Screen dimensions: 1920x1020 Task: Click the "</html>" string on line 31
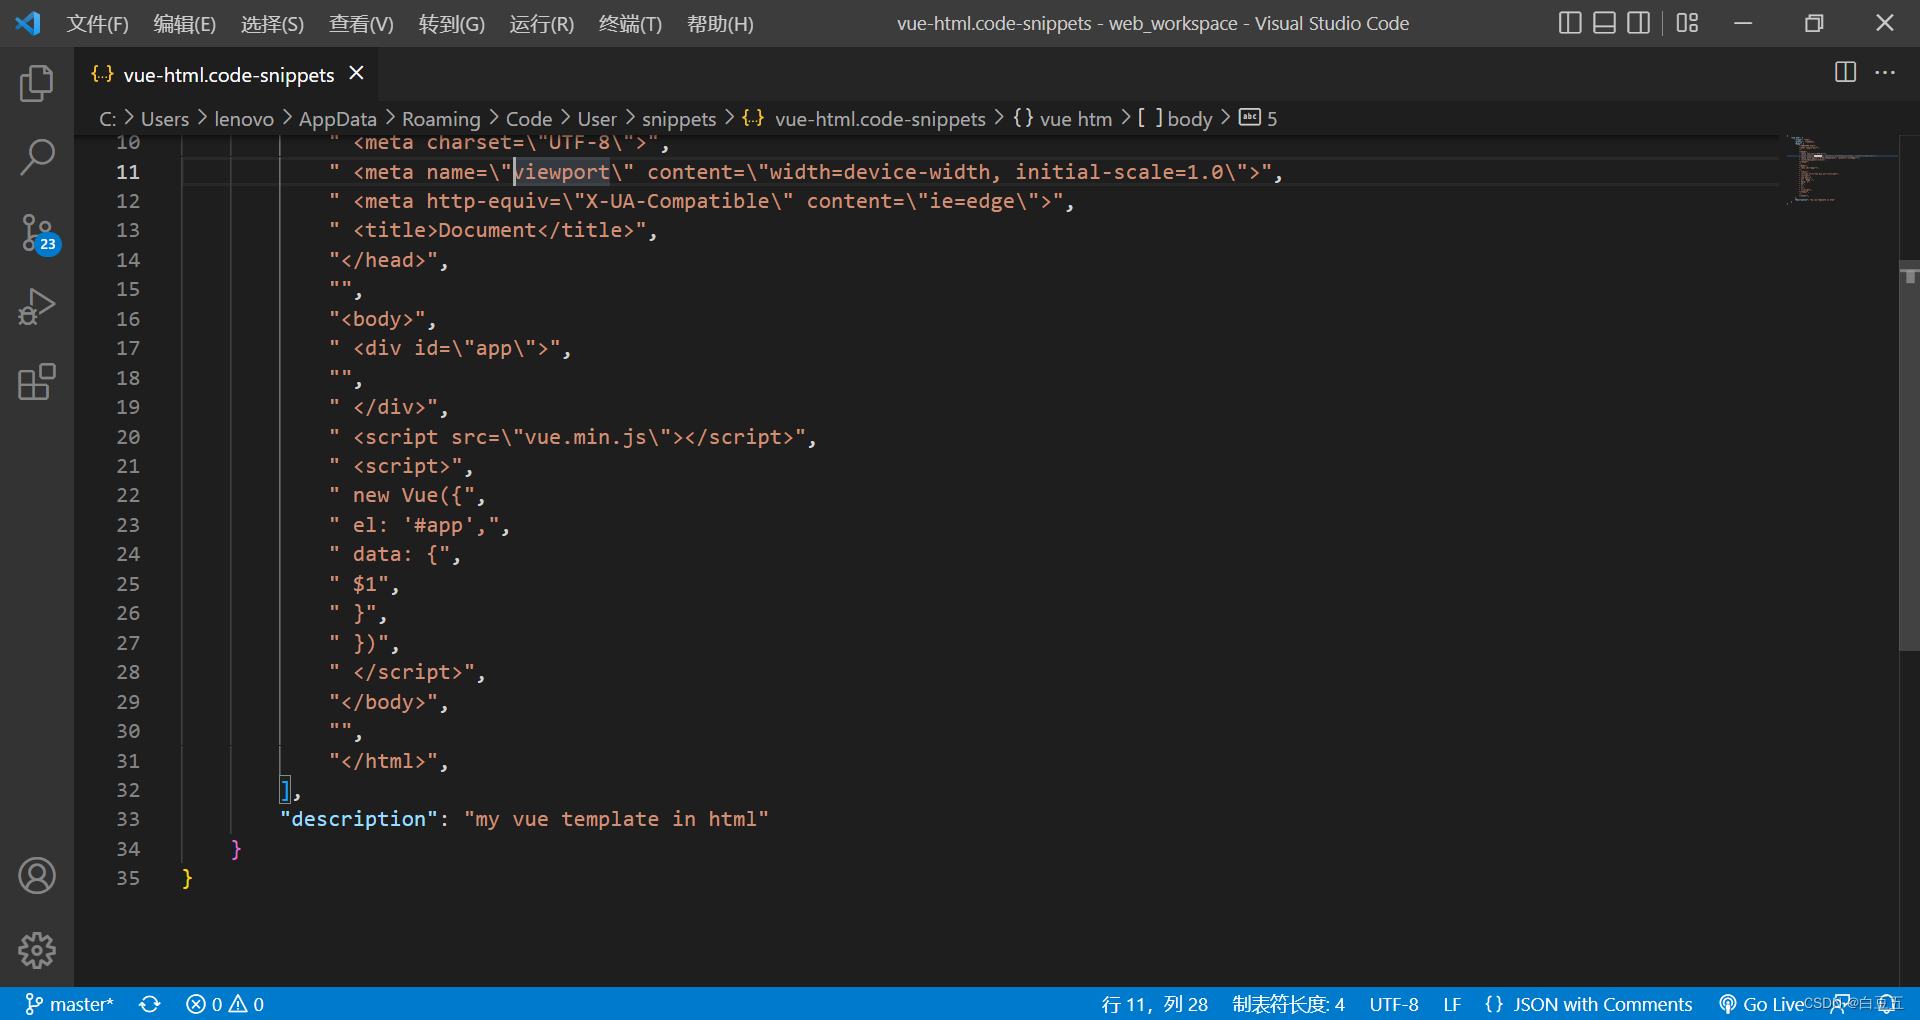tap(384, 761)
